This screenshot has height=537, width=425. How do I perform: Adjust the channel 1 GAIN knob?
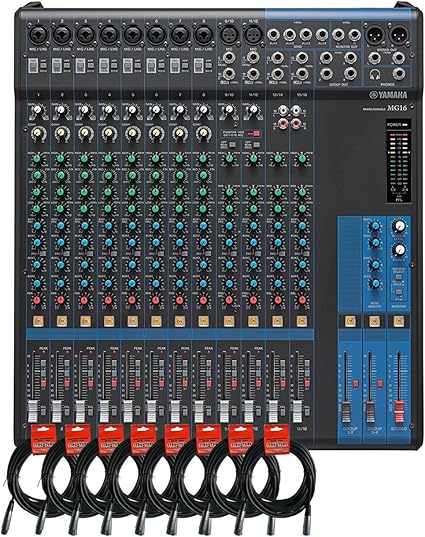tap(38, 111)
